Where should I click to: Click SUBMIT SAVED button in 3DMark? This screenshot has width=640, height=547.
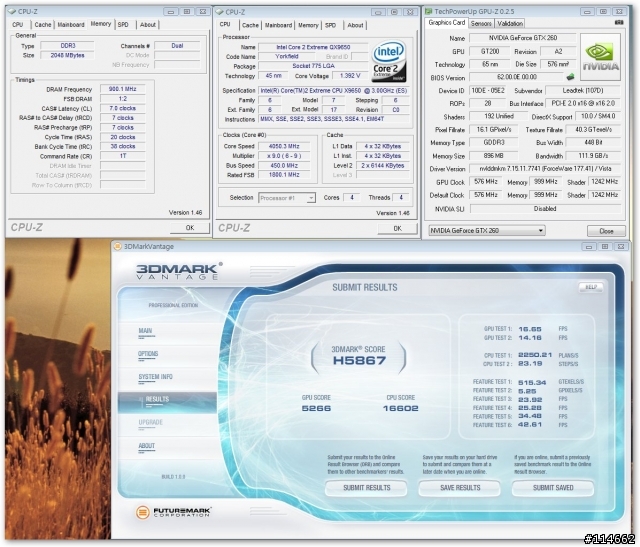tap(553, 488)
